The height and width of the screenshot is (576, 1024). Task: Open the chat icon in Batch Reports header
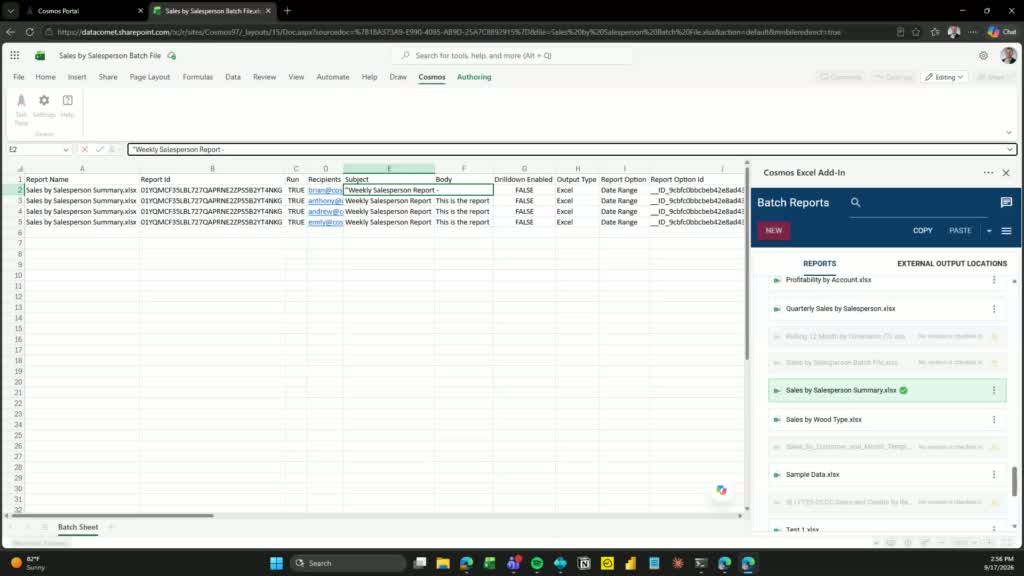(x=1006, y=202)
